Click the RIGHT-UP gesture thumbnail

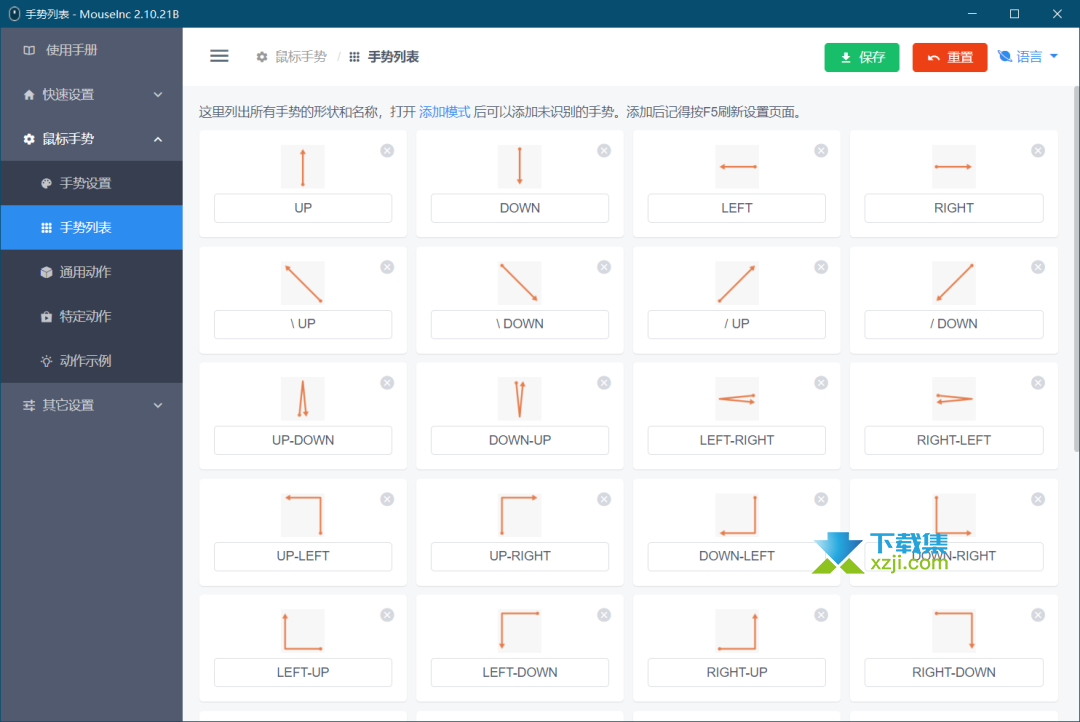coord(737,631)
